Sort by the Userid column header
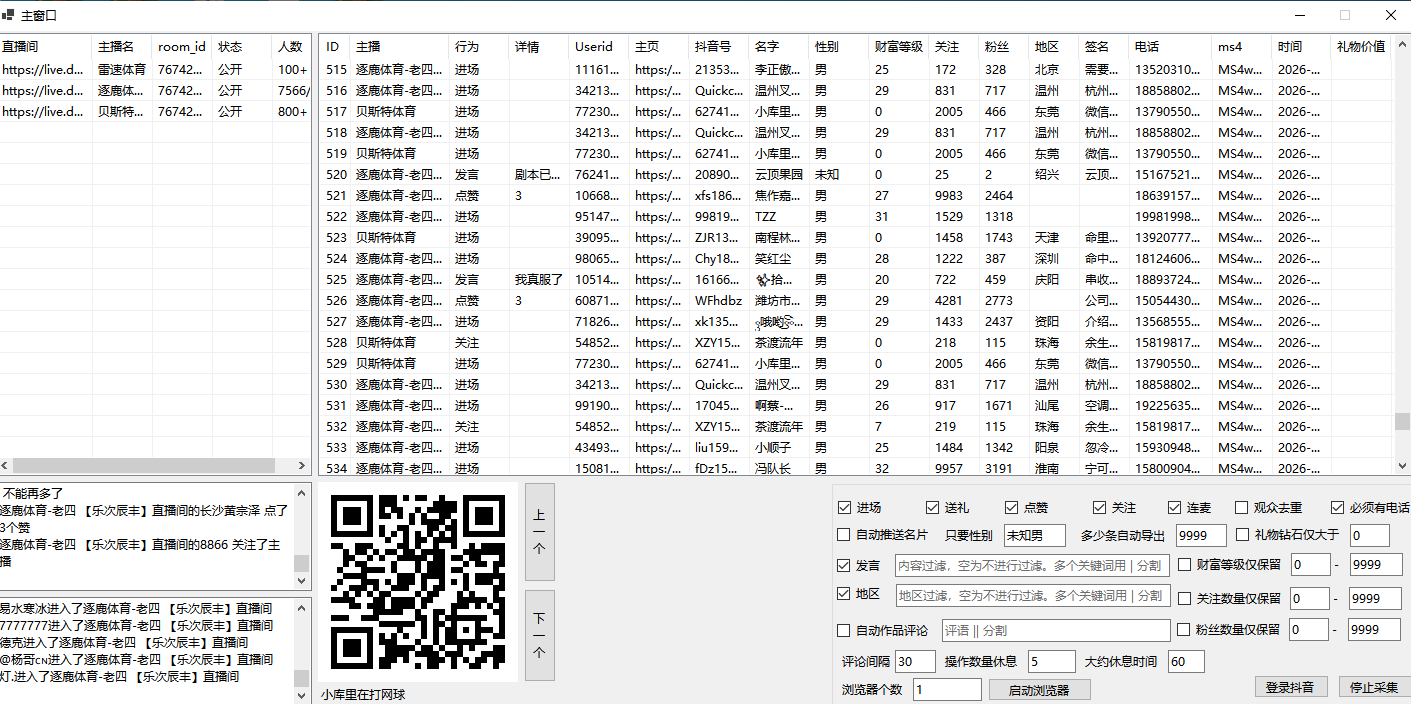This screenshot has height=704, width=1411. (599, 47)
